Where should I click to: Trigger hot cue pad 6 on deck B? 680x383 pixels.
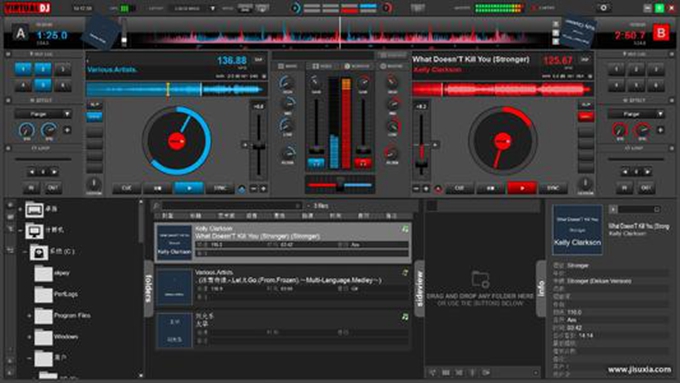coord(656,85)
